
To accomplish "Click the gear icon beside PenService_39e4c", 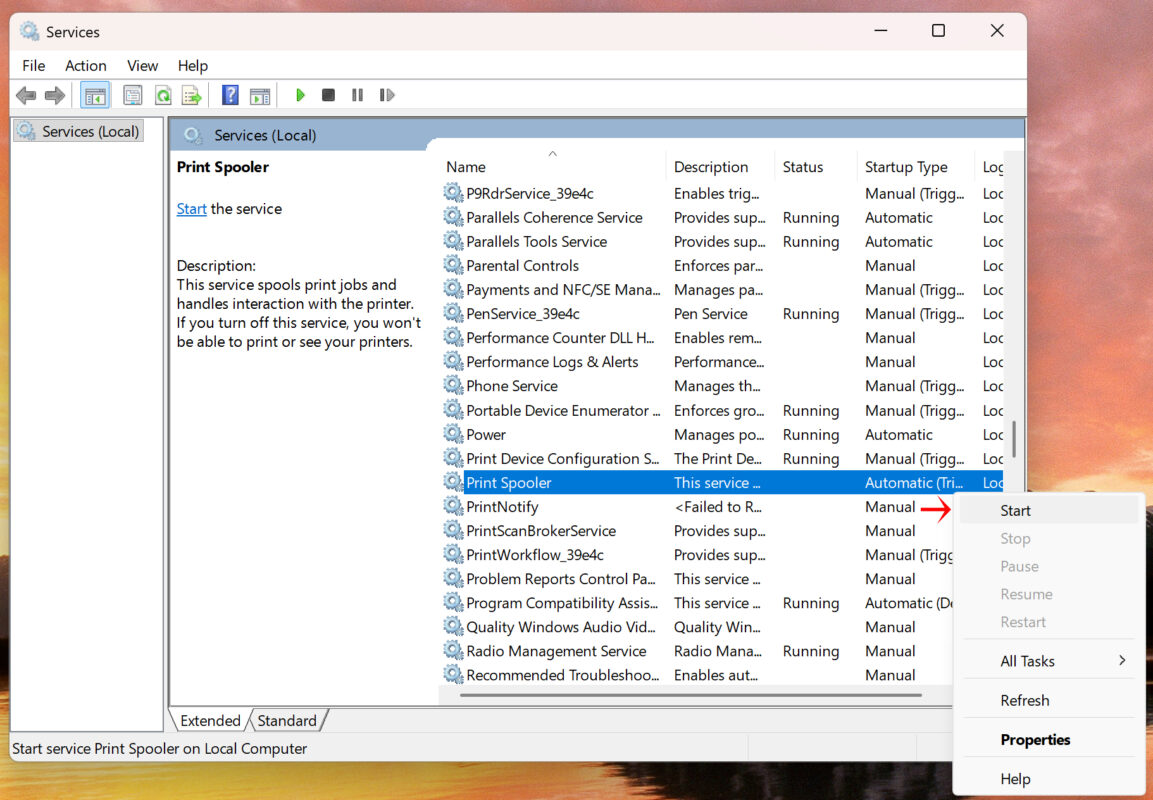I will pos(453,313).
